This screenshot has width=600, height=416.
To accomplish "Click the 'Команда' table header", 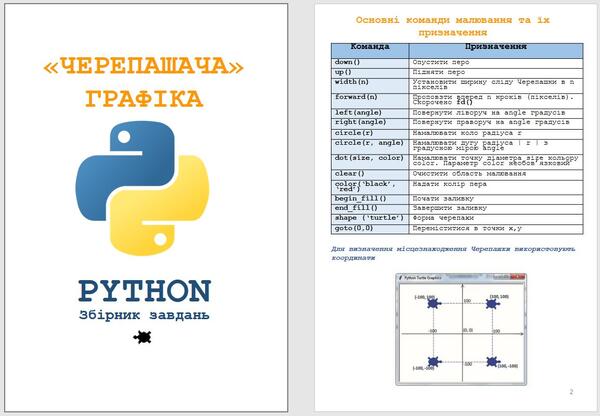I will 370,51.
